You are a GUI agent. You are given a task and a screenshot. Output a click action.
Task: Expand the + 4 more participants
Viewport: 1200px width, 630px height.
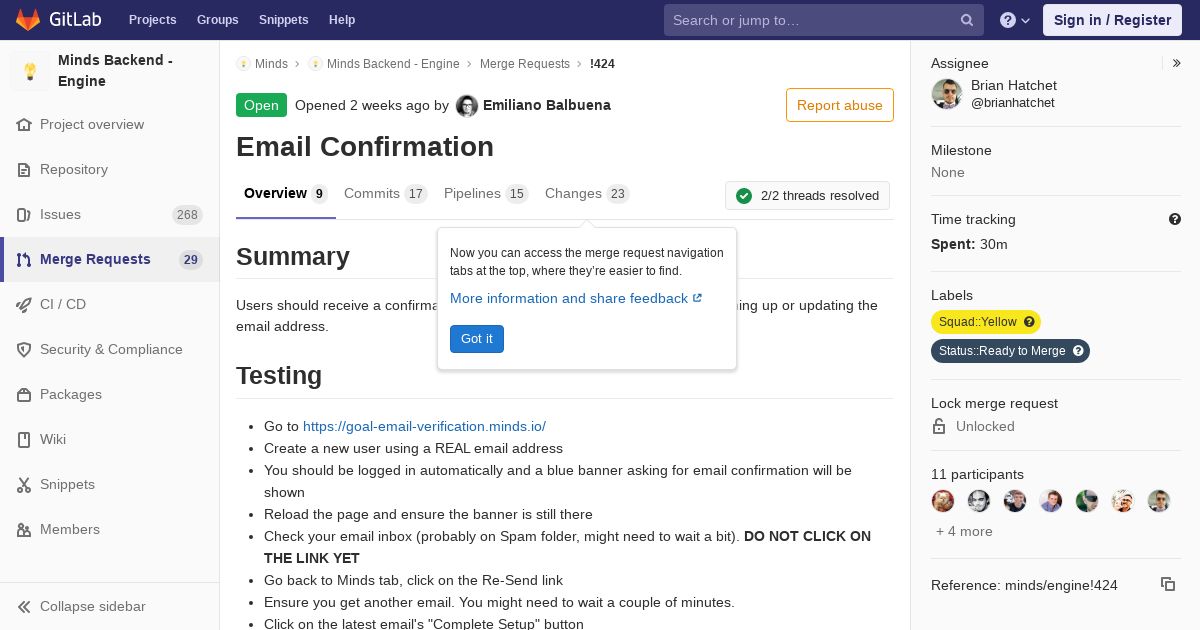[x=964, y=531]
